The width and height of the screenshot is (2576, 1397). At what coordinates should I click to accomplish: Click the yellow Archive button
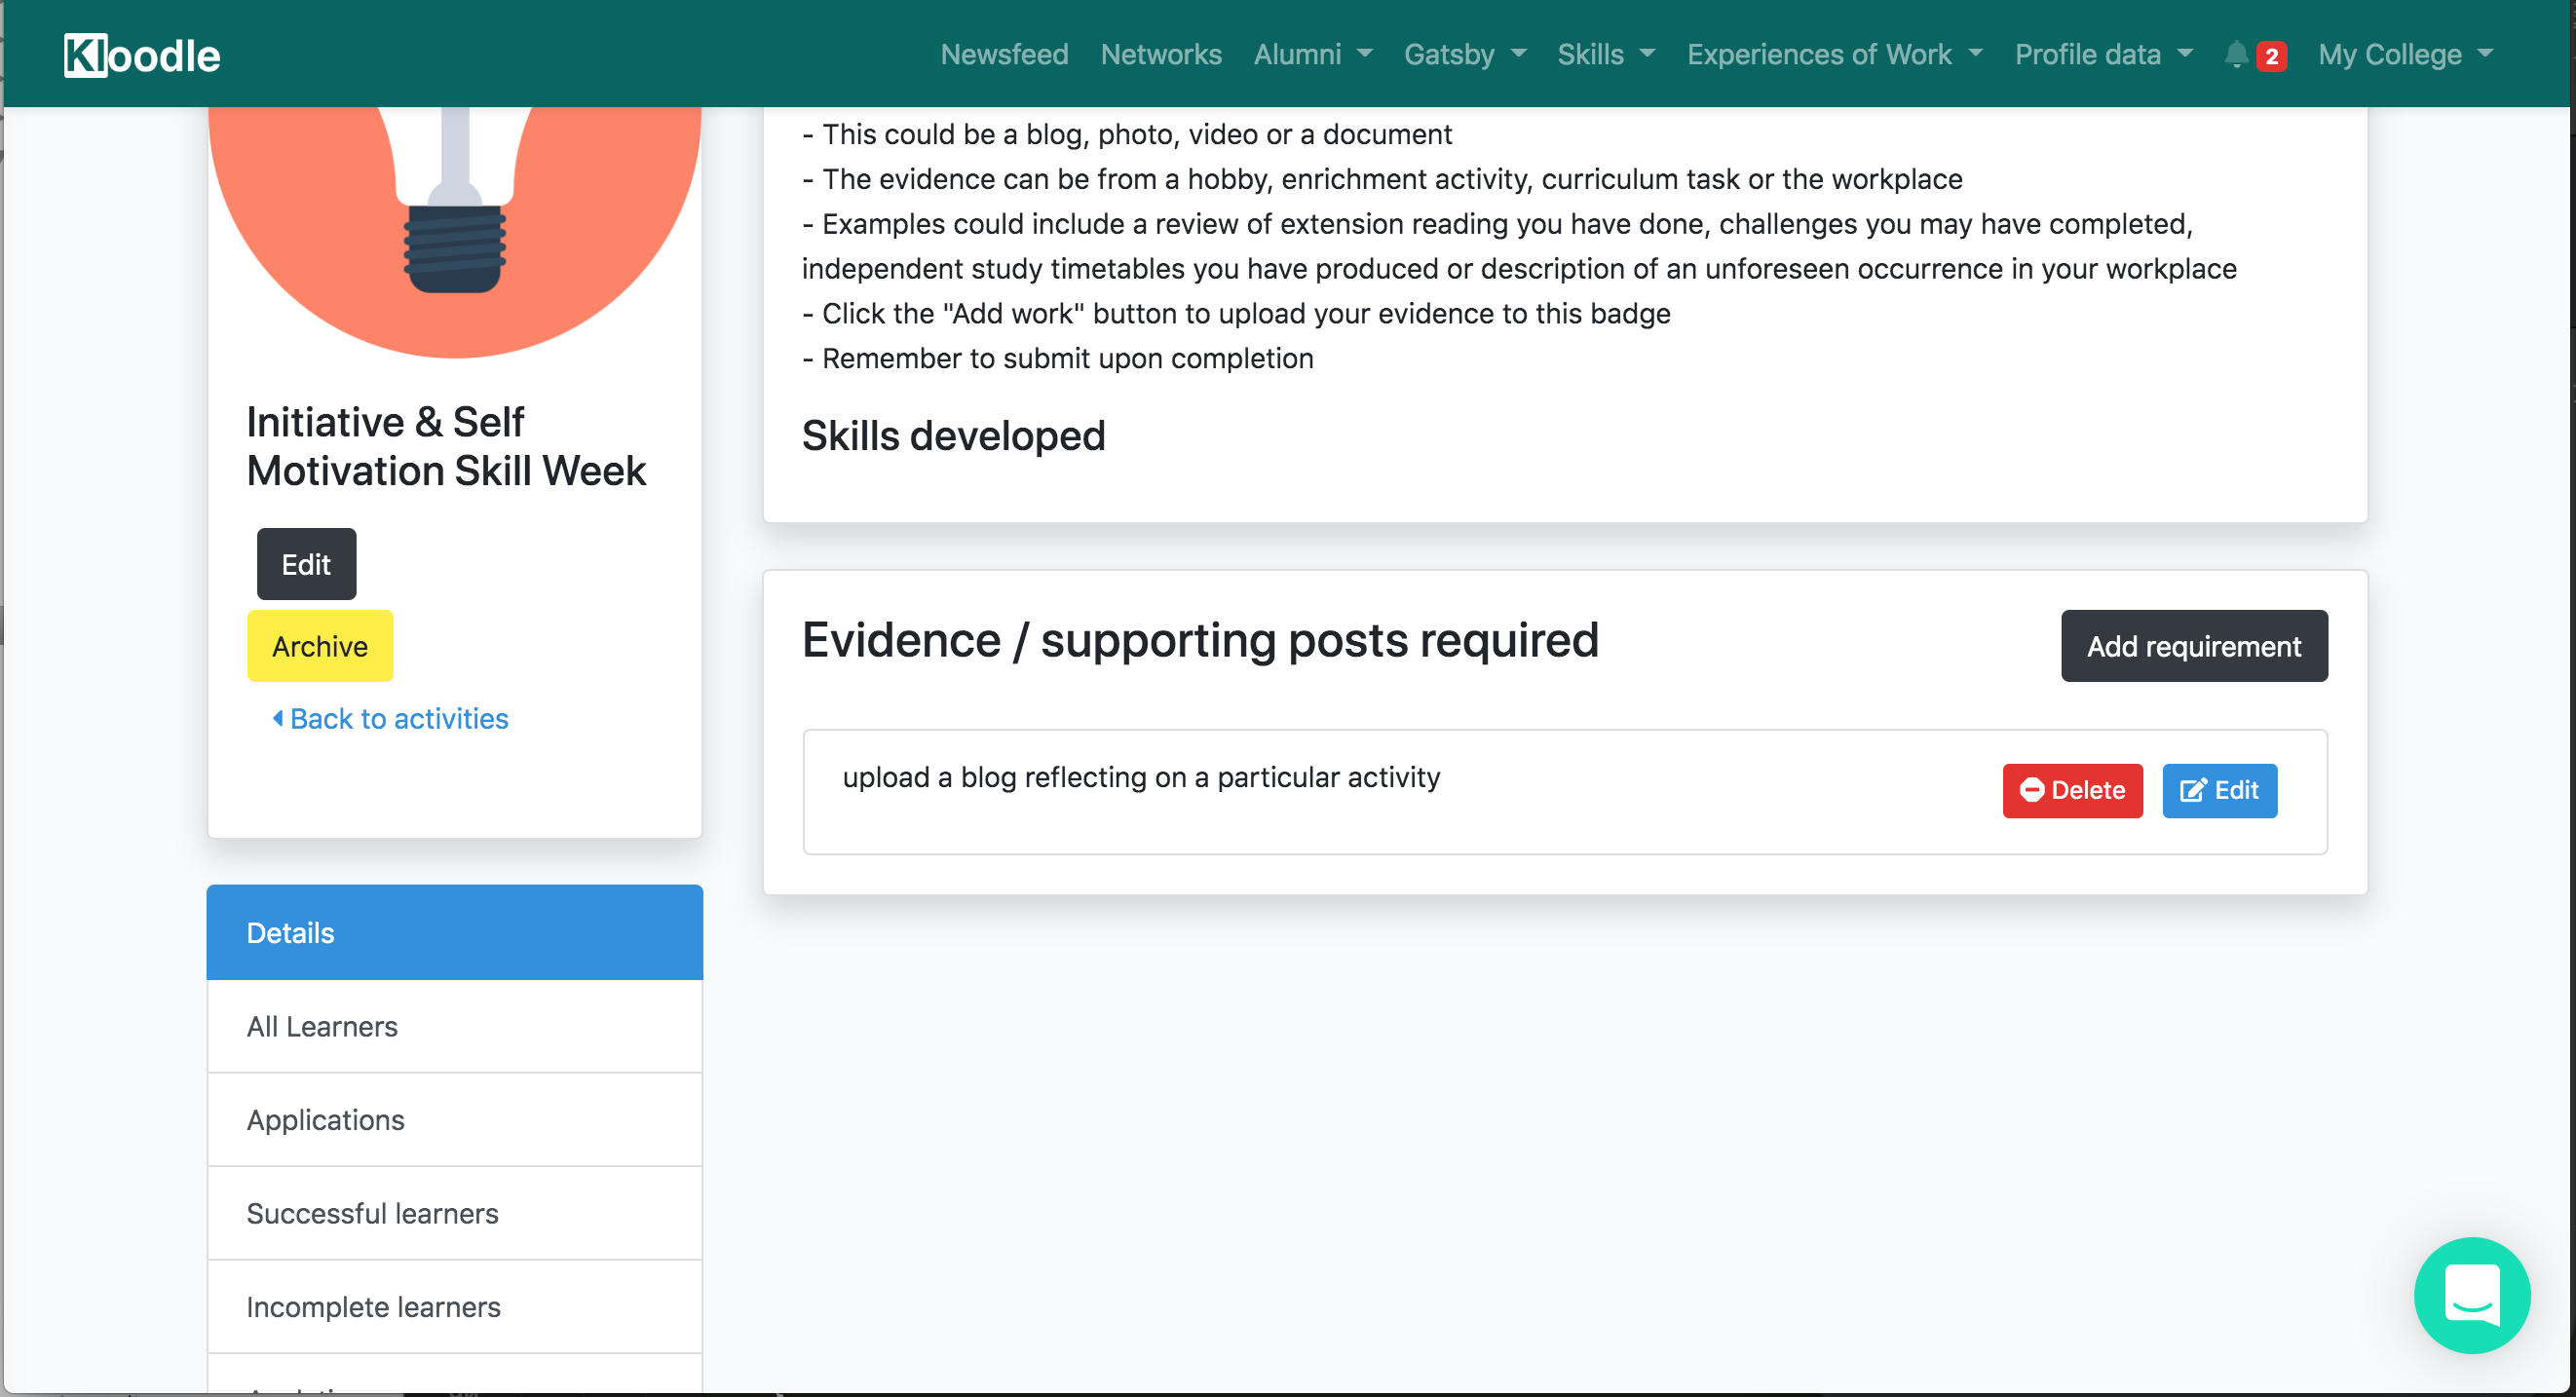click(x=320, y=646)
